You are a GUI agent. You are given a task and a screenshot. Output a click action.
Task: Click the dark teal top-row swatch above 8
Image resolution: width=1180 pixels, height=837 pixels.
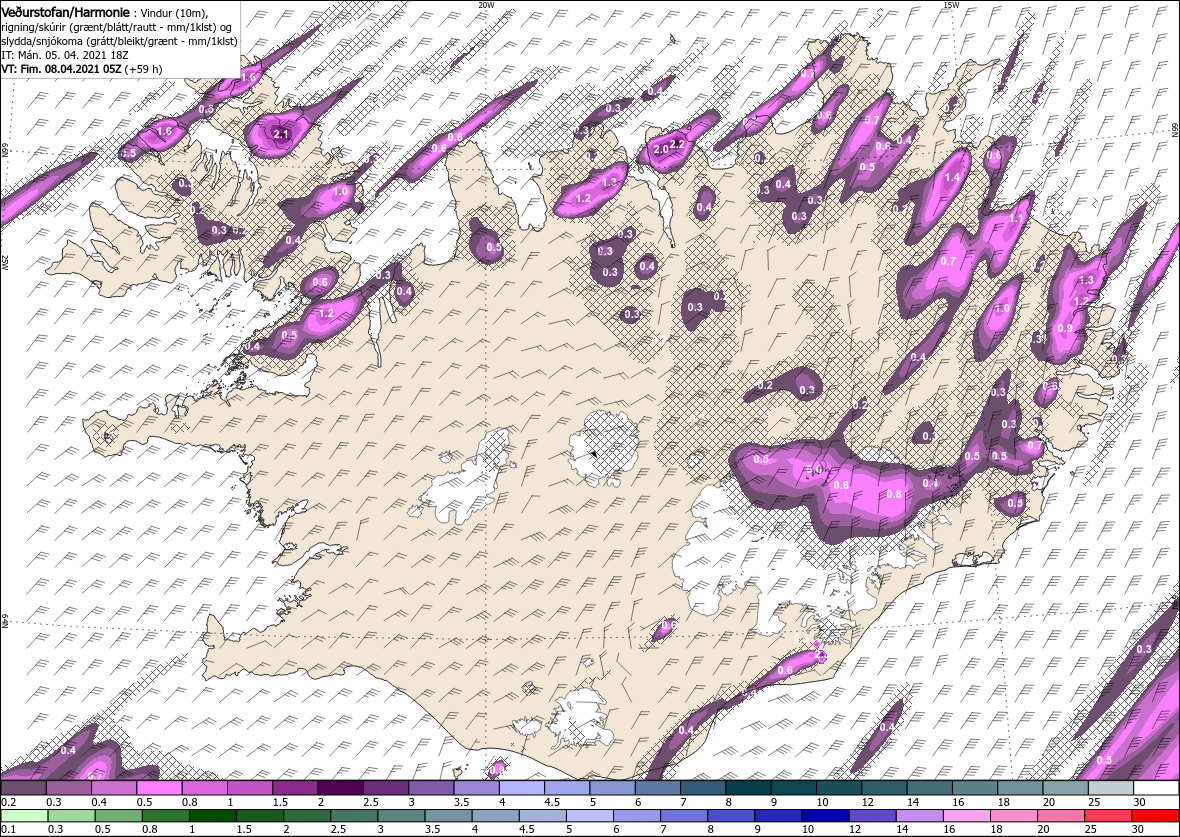[x=749, y=787]
